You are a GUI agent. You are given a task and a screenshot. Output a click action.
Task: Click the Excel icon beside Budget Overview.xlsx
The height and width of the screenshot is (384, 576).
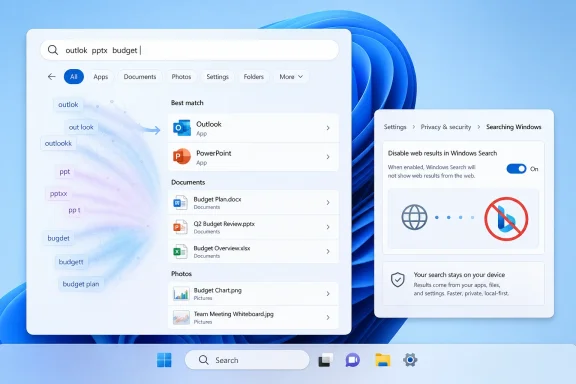tap(180, 251)
